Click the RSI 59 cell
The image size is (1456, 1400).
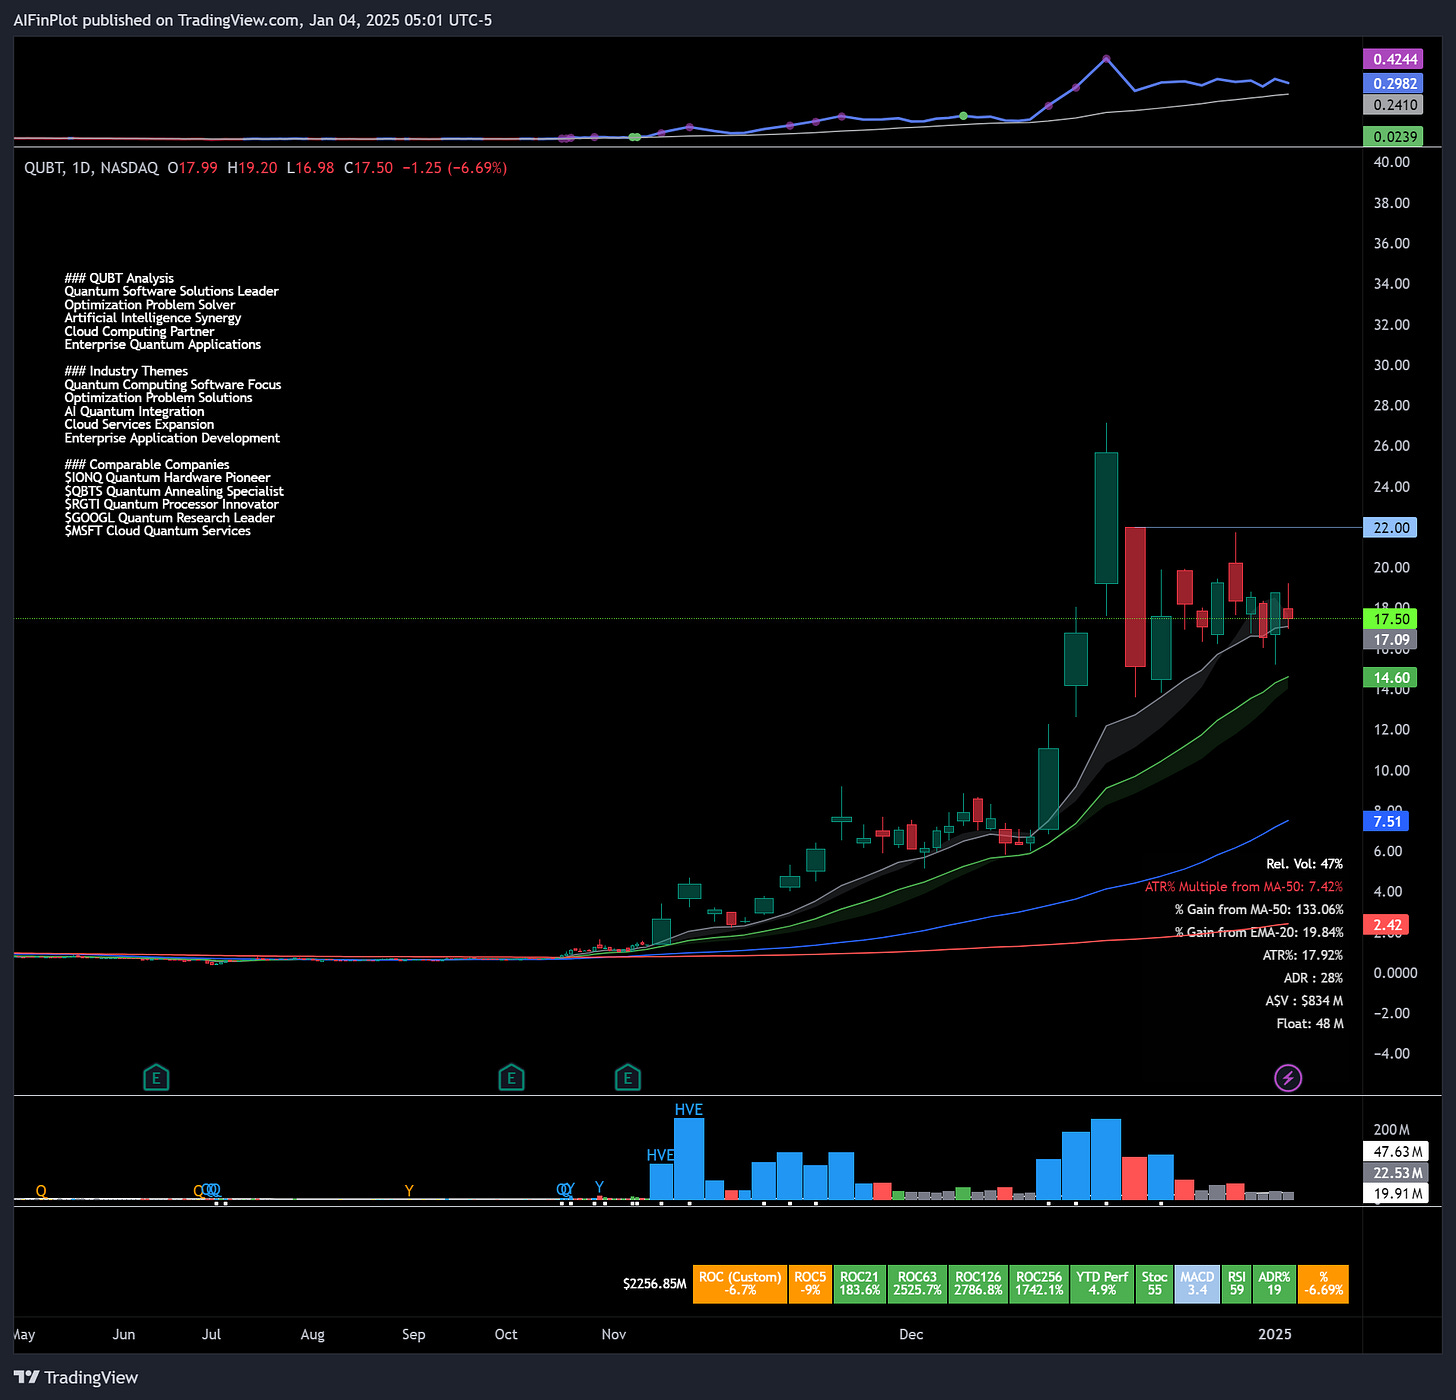click(1237, 1284)
